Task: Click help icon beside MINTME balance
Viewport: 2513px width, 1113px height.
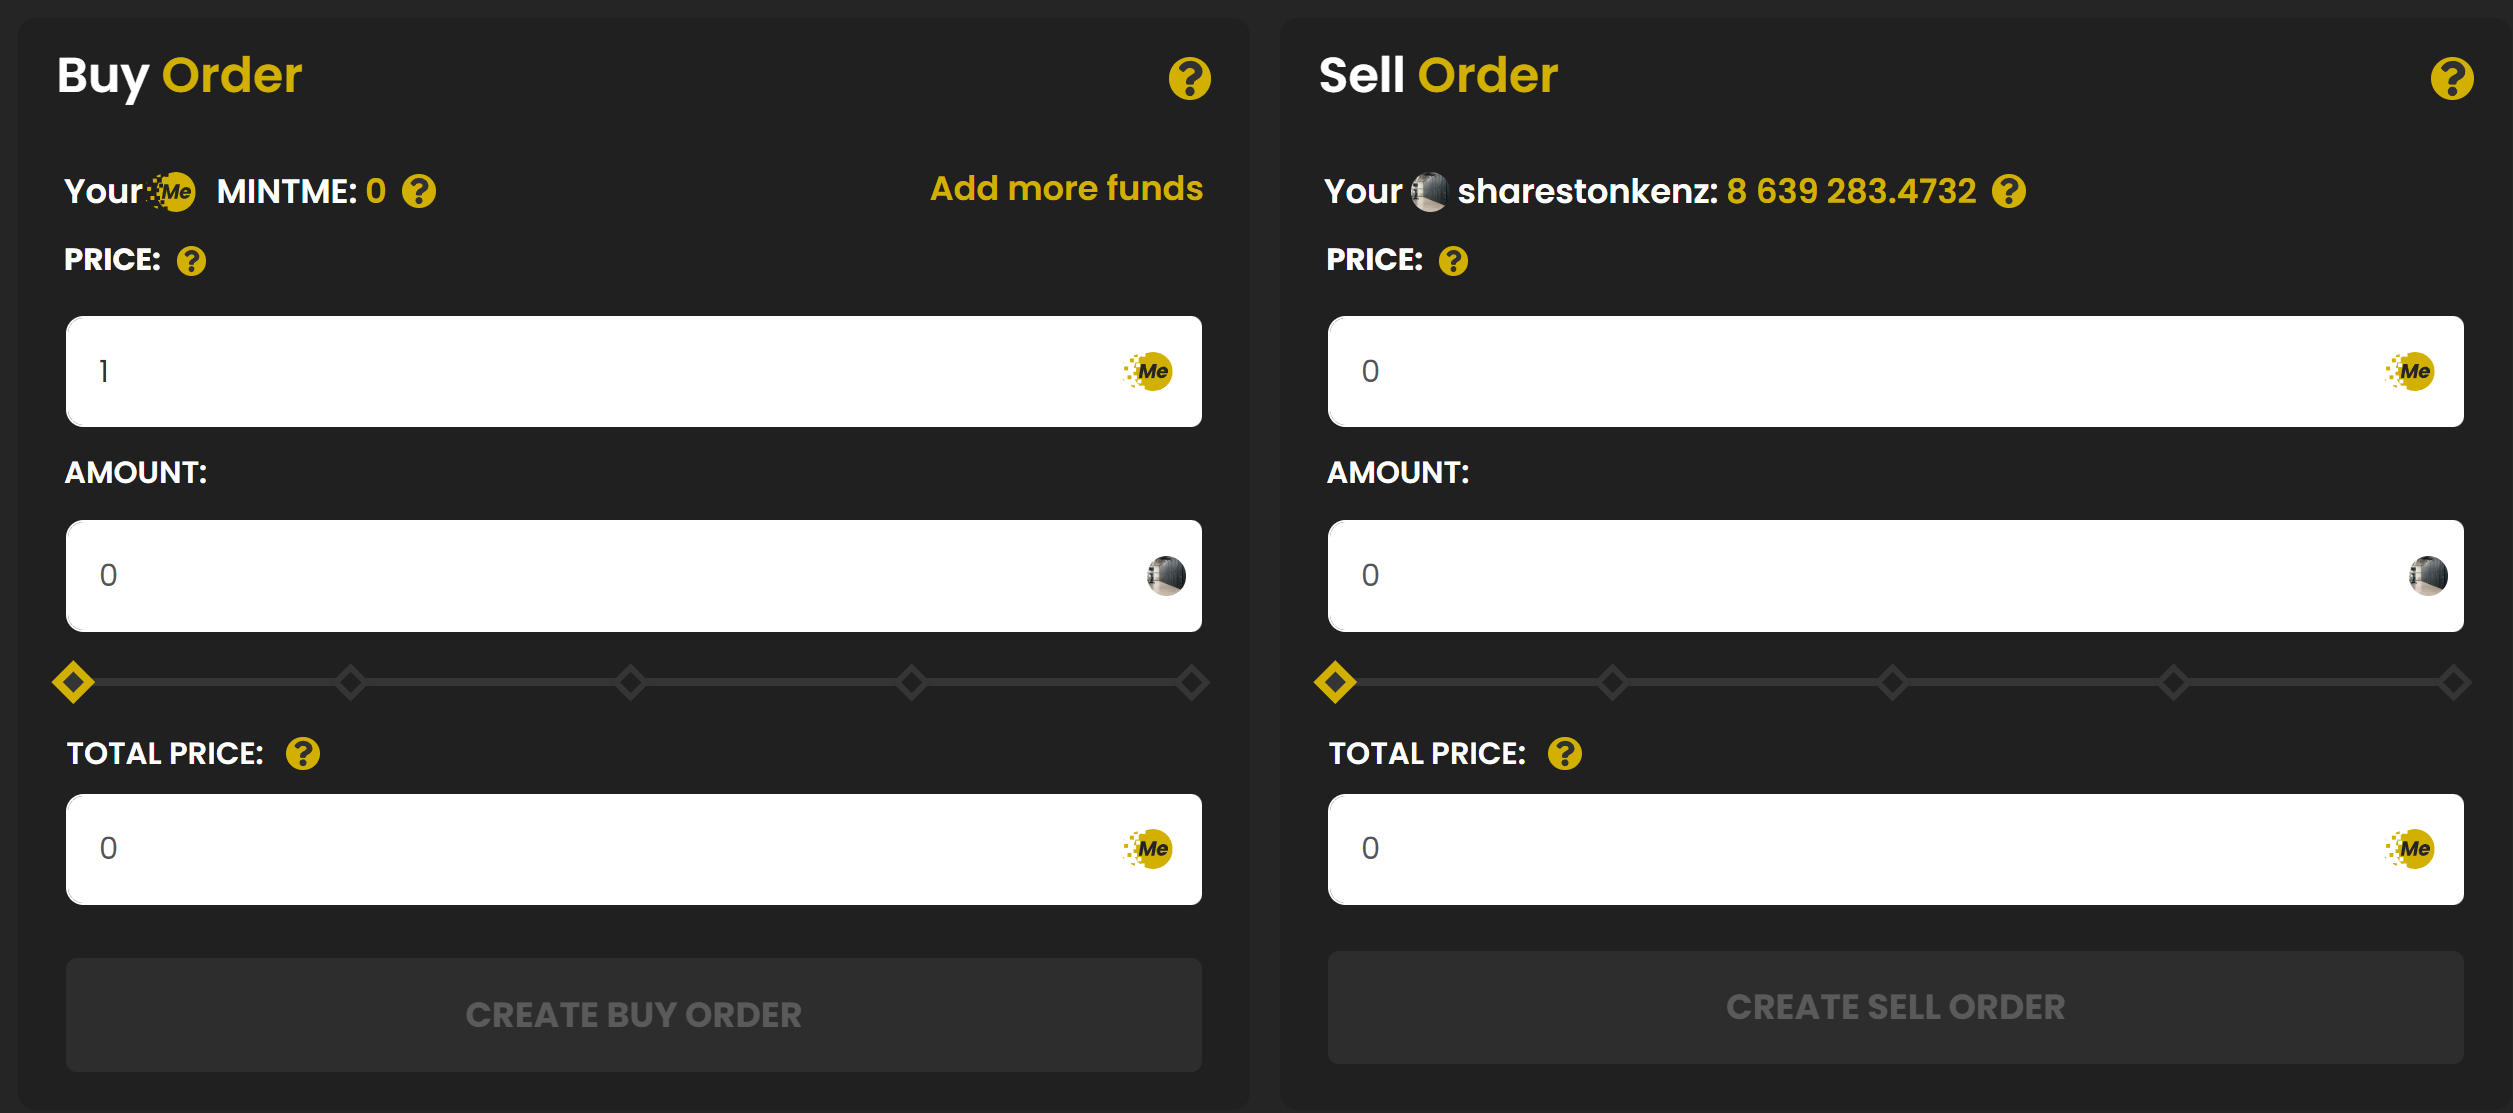Action: pos(419,191)
